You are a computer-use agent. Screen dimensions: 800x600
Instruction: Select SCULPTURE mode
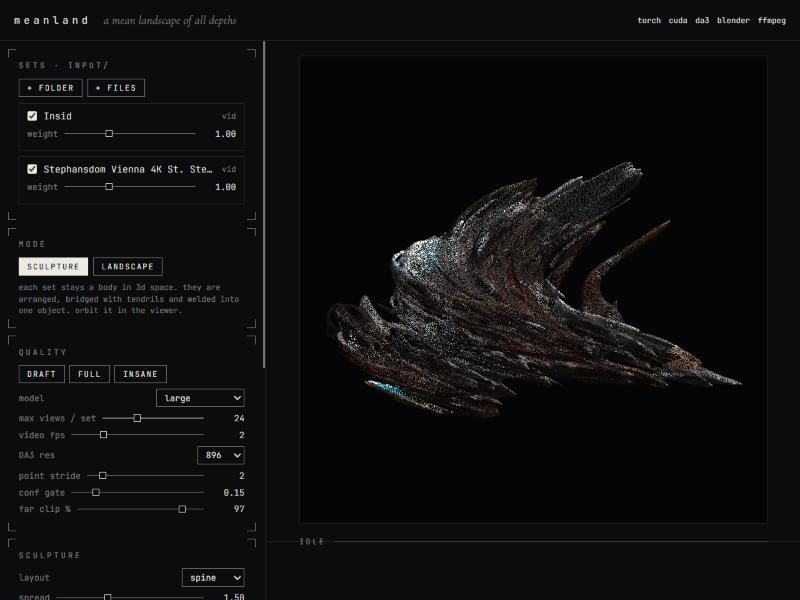(x=53, y=266)
